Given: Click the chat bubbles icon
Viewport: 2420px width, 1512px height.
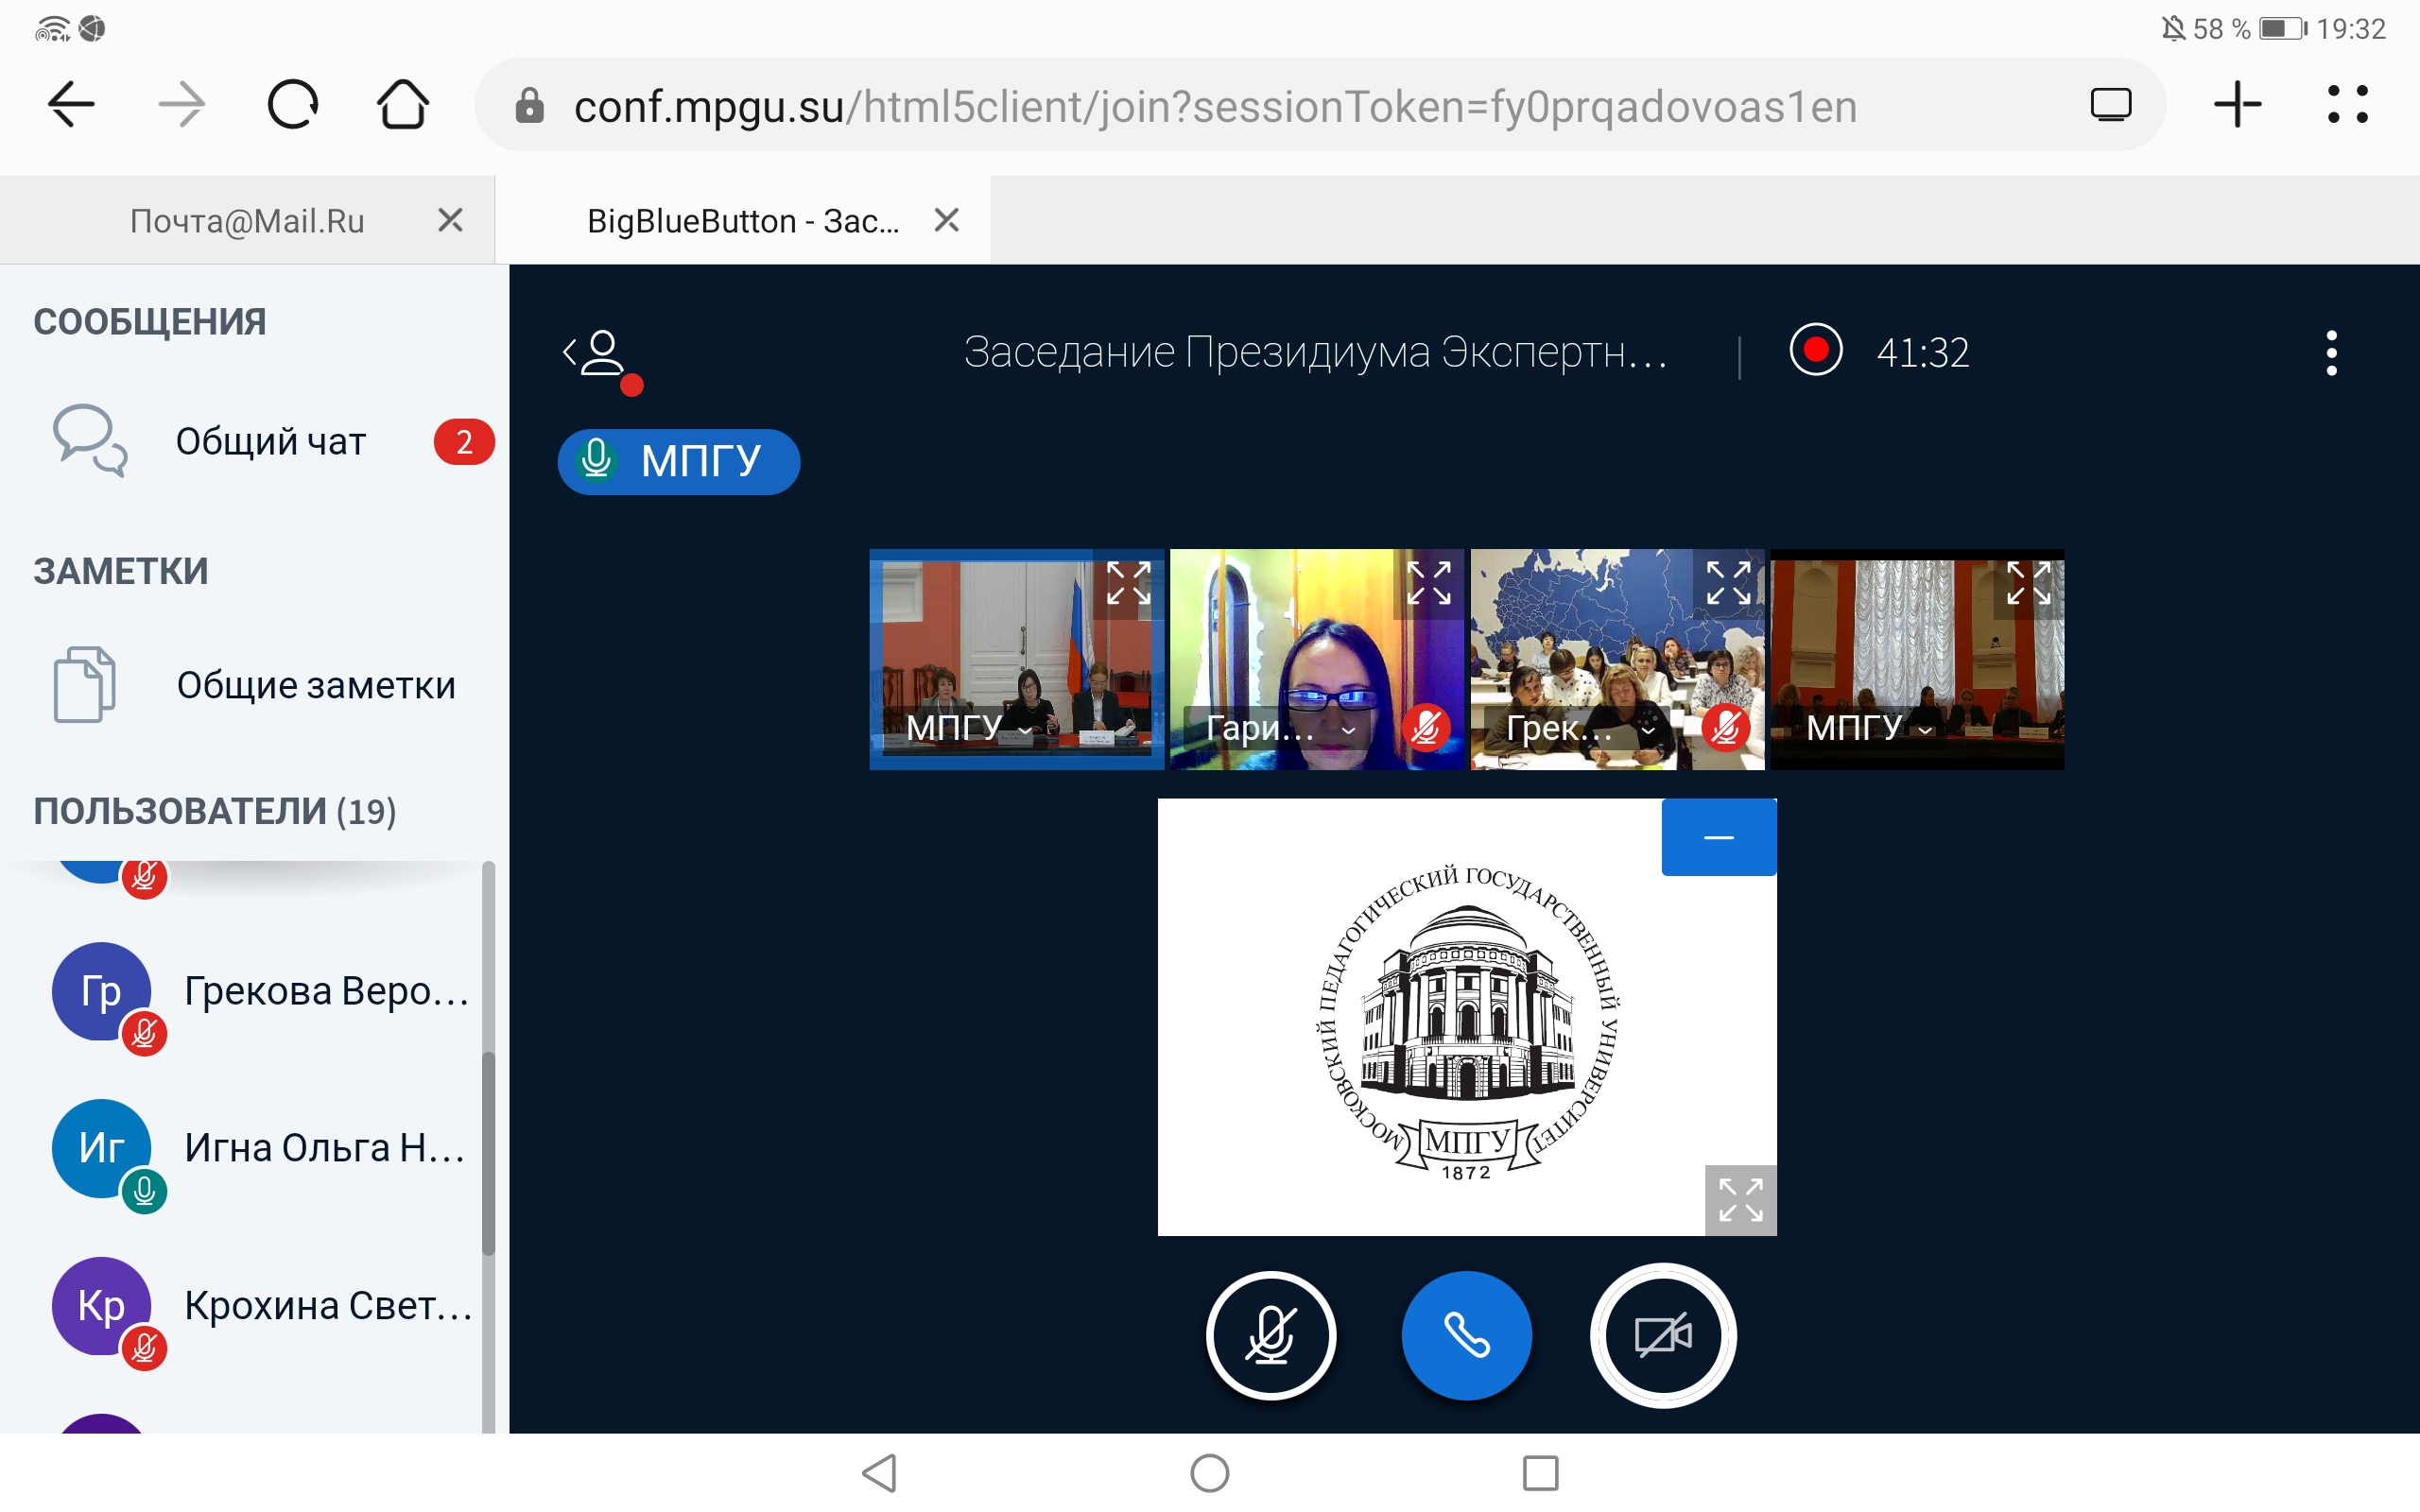Looking at the screenshot, I should click(x=90, y=440).
